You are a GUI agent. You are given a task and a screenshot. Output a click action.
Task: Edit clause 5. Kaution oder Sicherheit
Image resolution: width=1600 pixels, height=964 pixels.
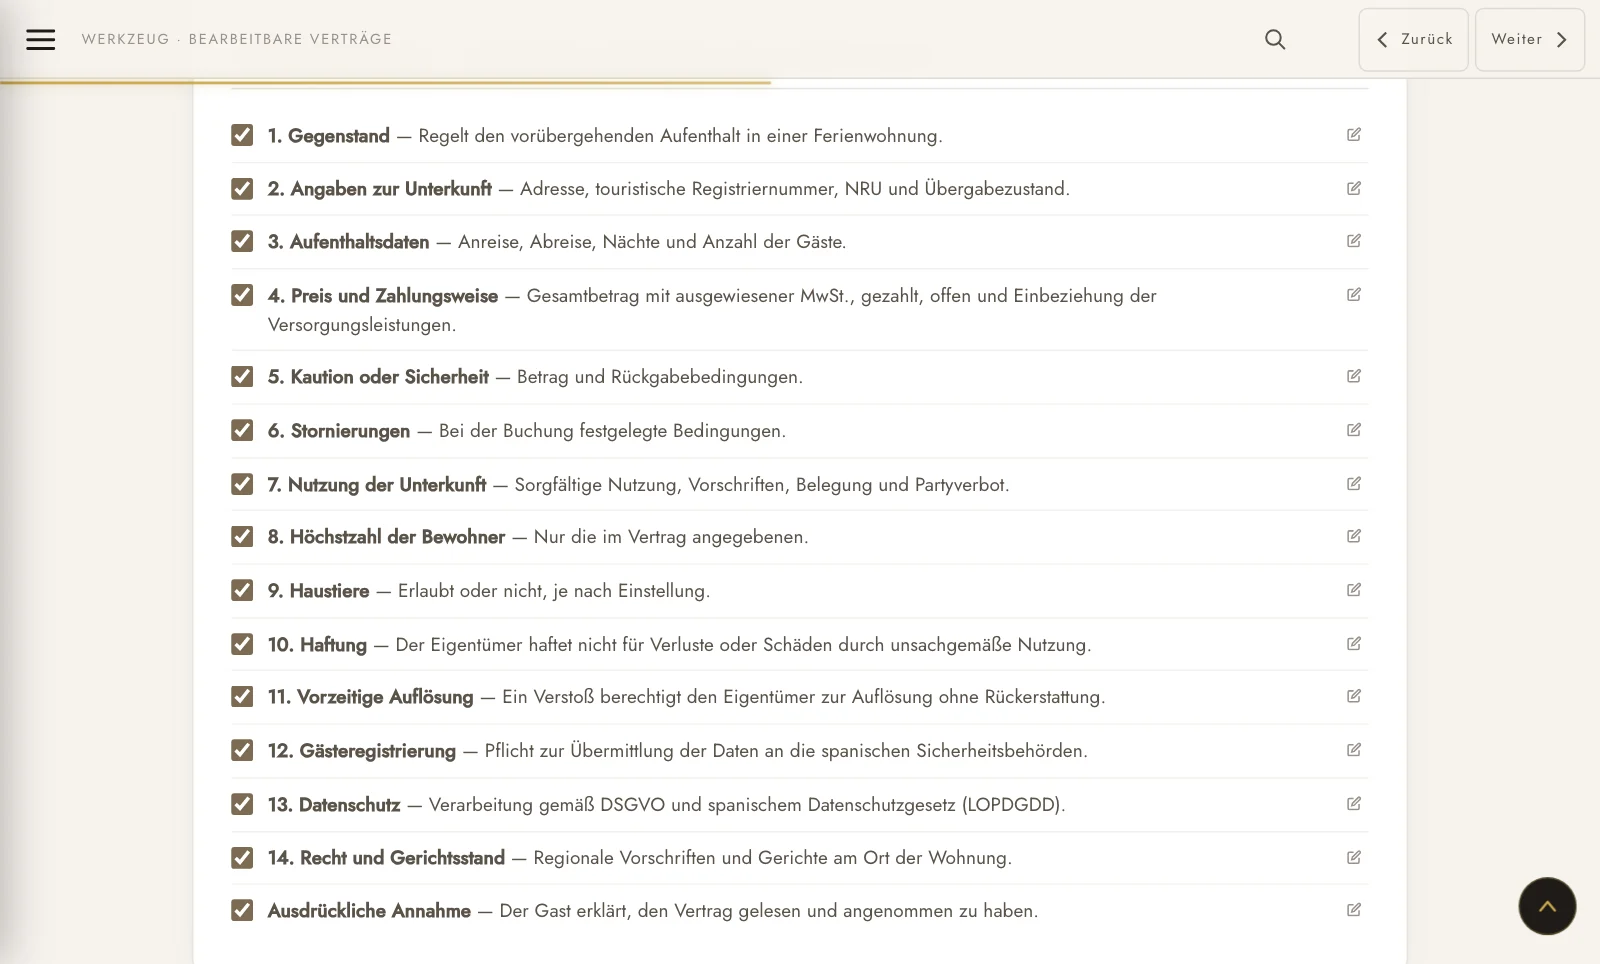pos(1354,376)
